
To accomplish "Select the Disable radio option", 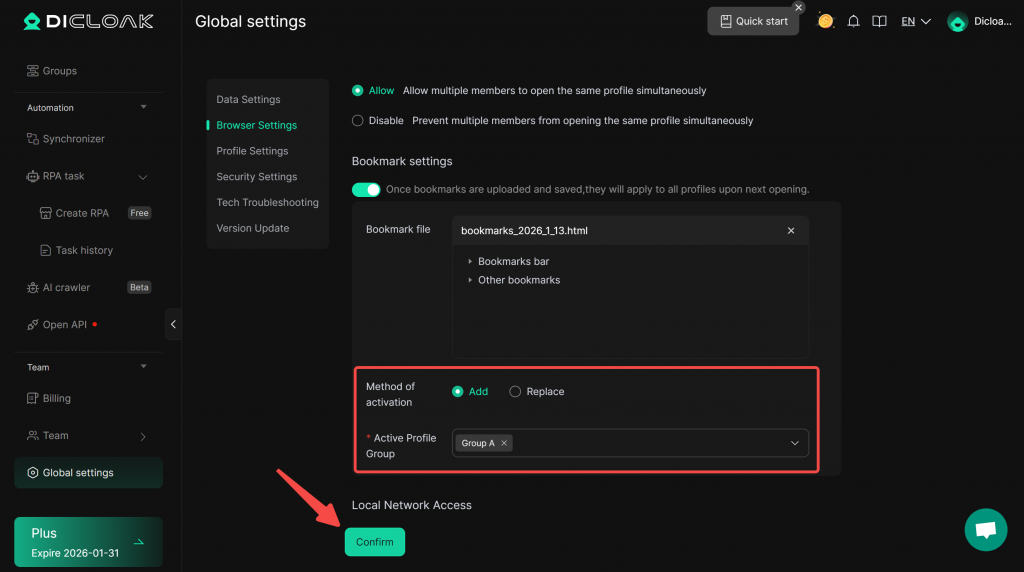I will [x=358, y=121].
